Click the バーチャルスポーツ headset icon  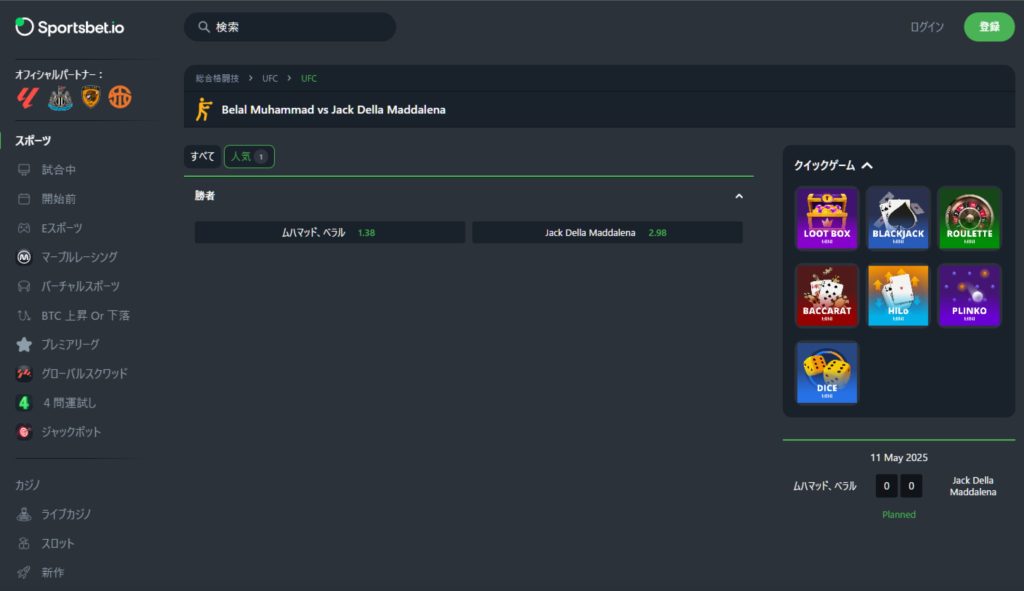[x=24, y=286]
